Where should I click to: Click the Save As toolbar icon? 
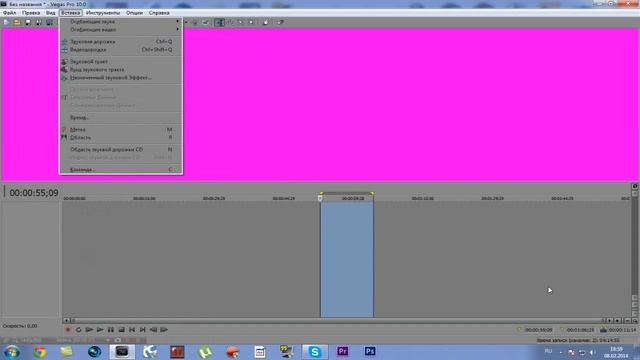click(x=38, y=22)
